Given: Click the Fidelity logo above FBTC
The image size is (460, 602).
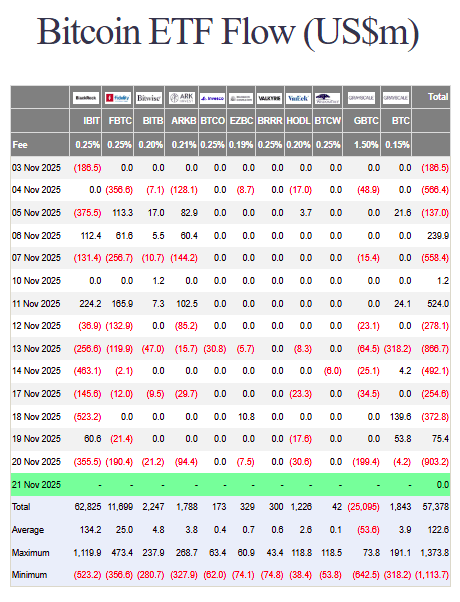Looking at the screenshot, I should [x=118, y=98].
